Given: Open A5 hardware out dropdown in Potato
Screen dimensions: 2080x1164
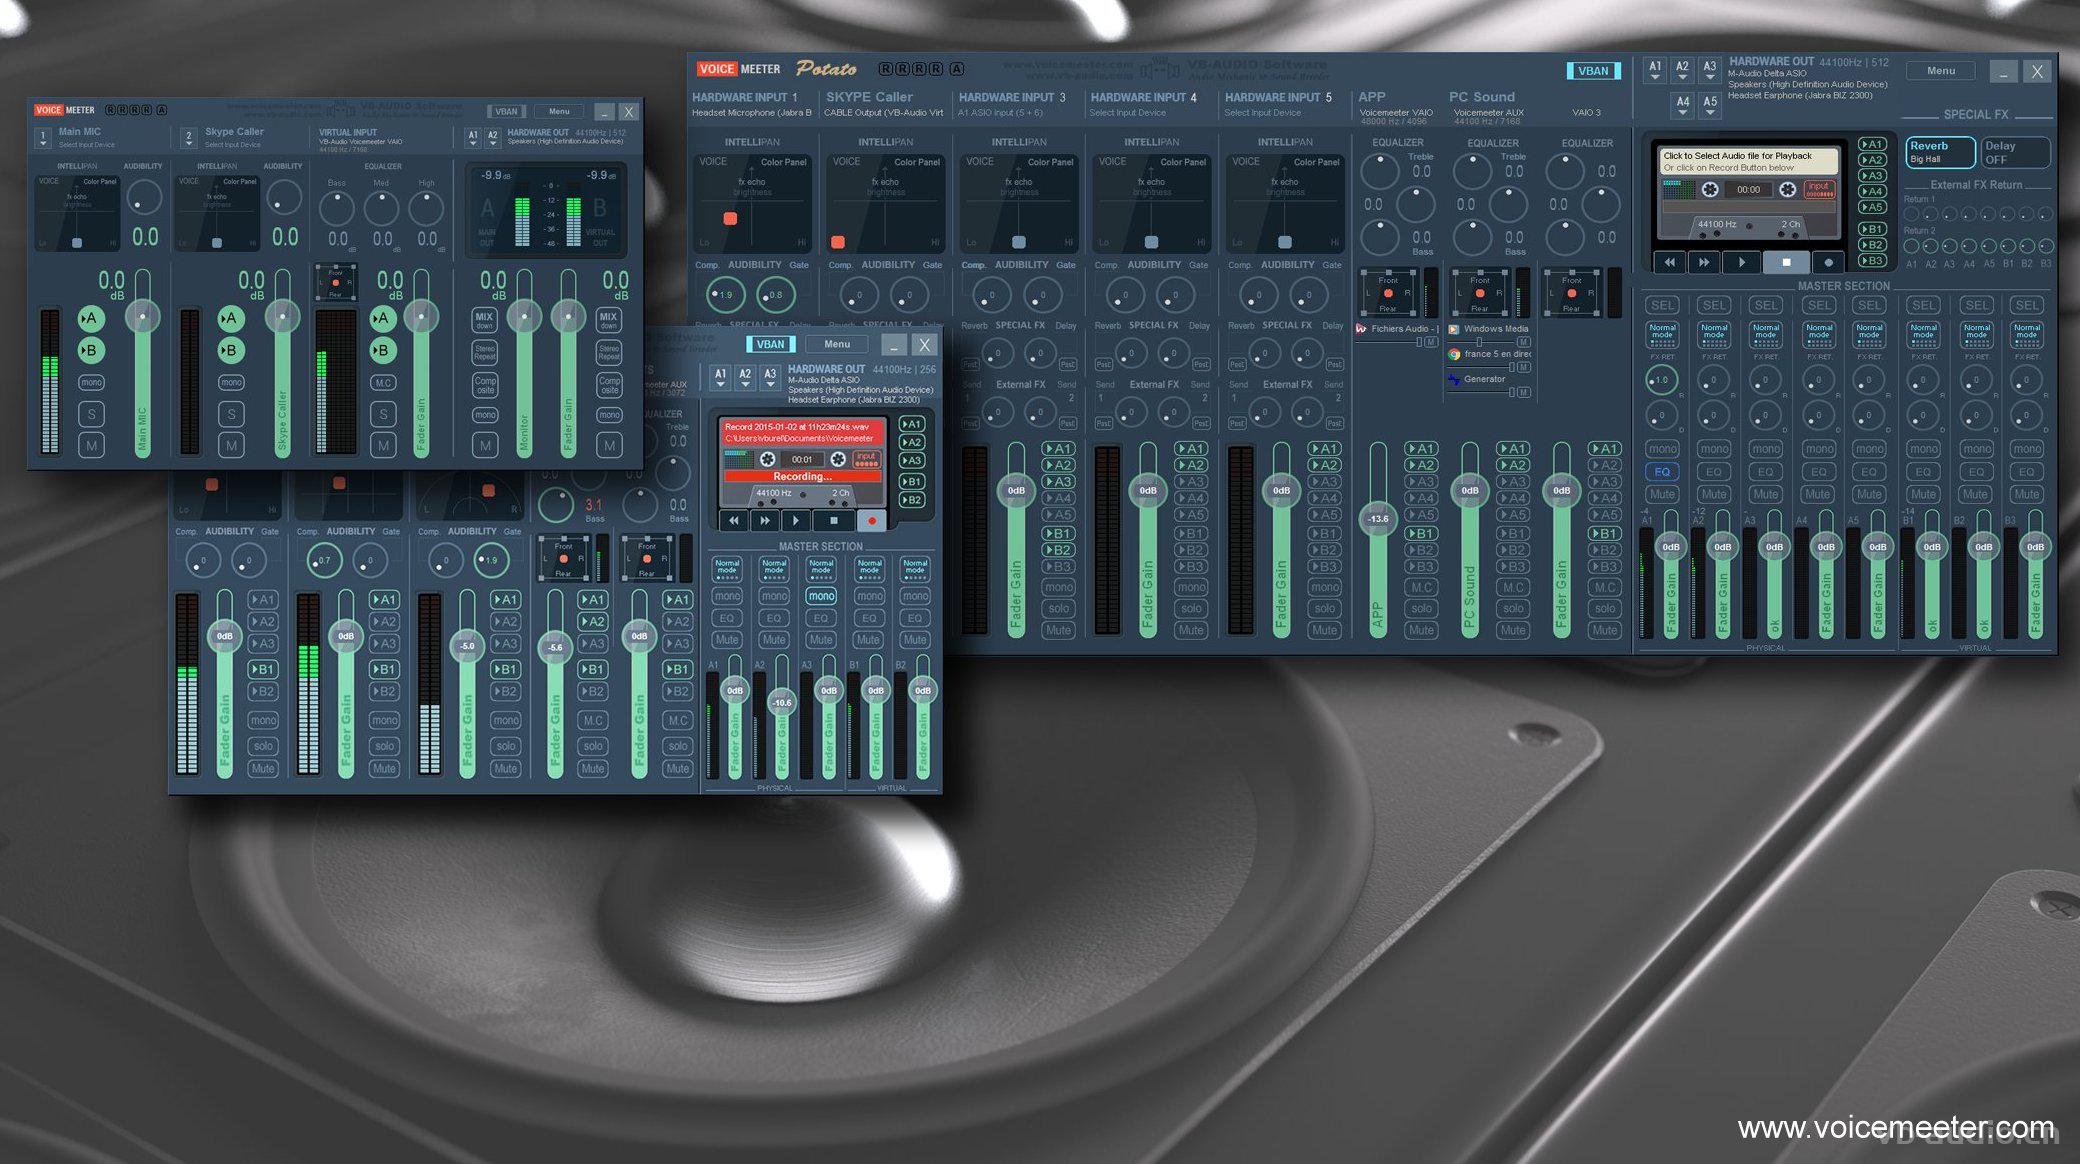Looking at the screenshot, I should 1709,104.
